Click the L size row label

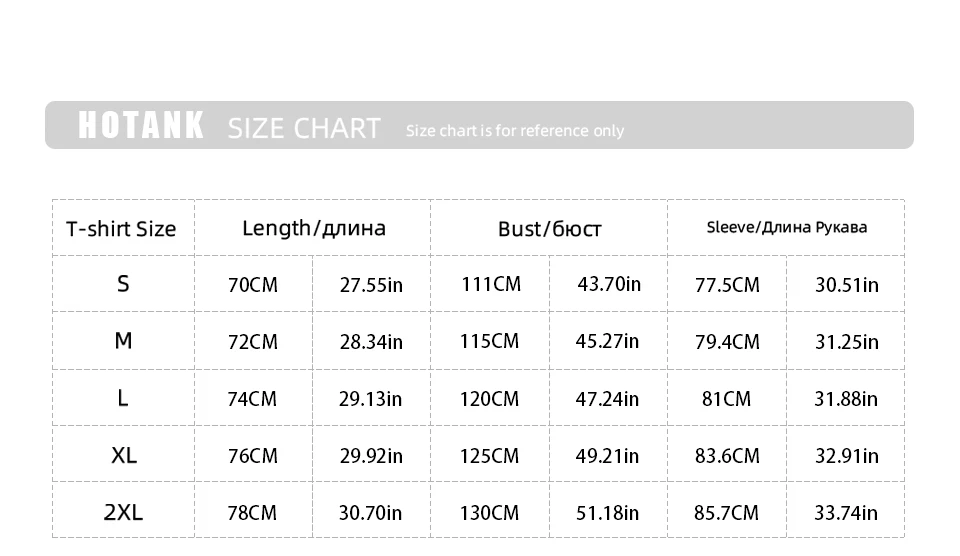pos(123,398)
